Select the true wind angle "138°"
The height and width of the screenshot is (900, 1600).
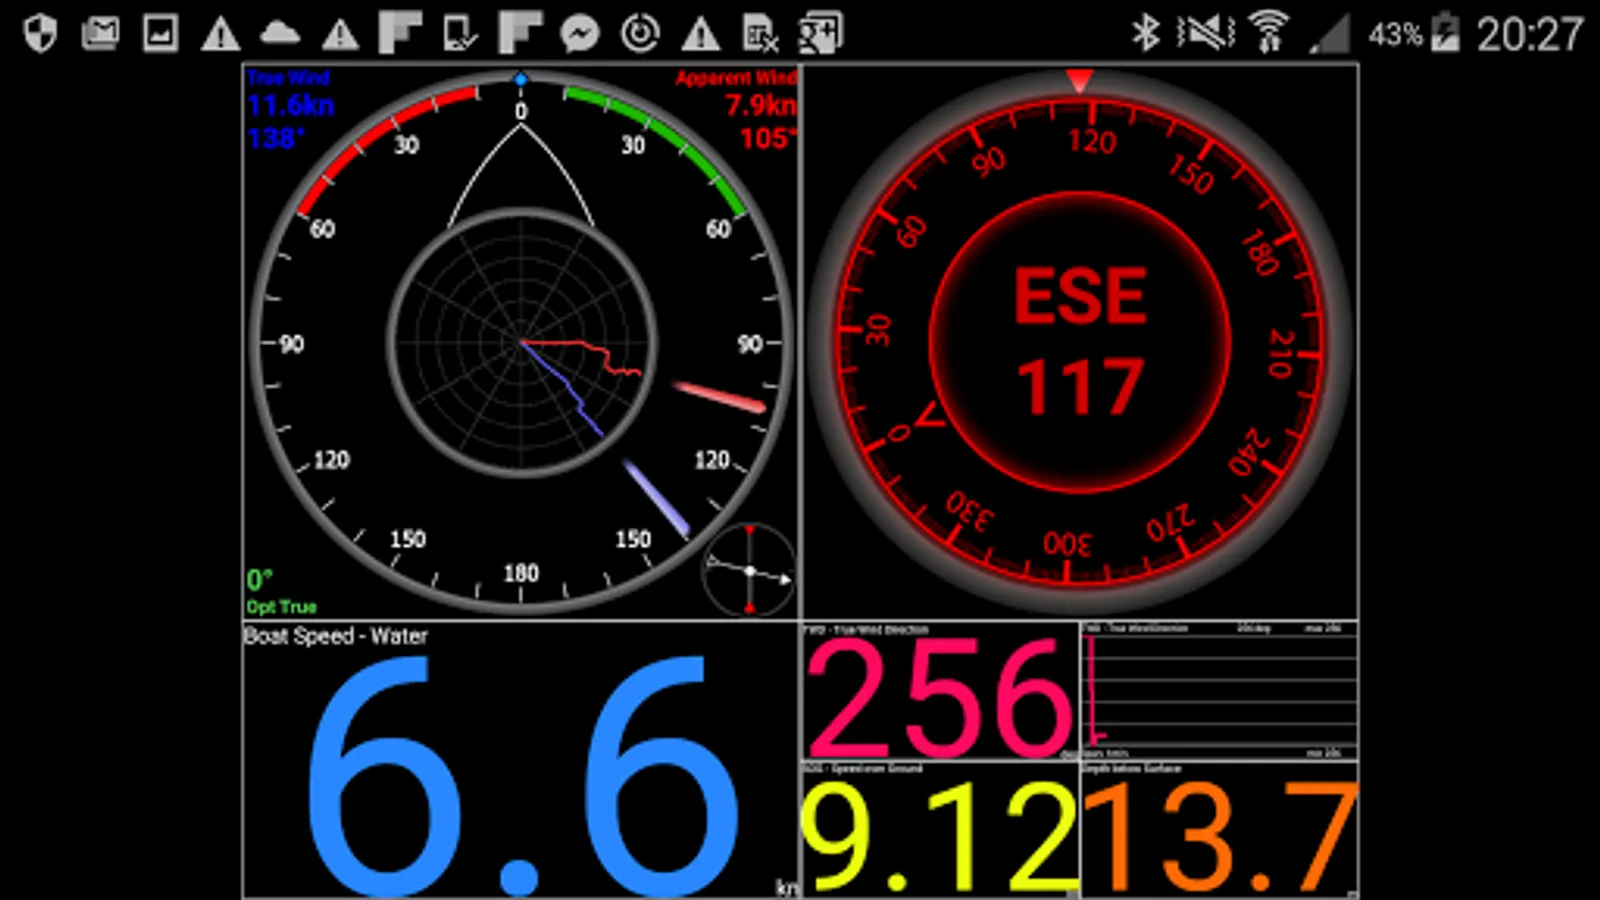coord(276,137)
